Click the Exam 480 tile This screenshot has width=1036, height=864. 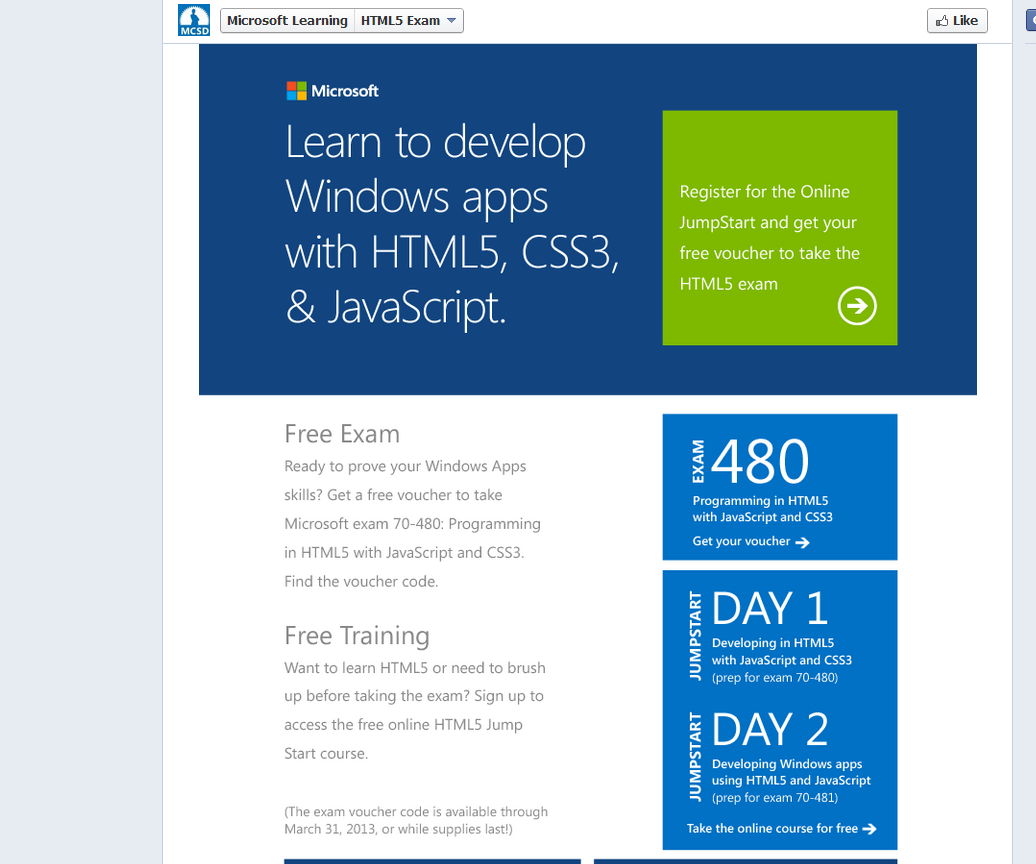point(780,487)
